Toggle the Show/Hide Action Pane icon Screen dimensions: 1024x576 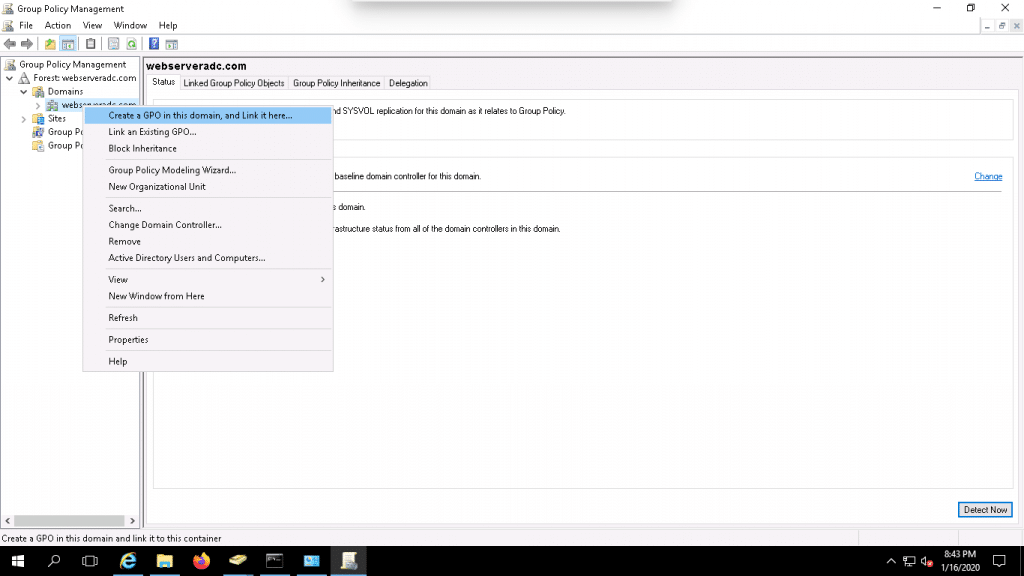coord(172,44)
